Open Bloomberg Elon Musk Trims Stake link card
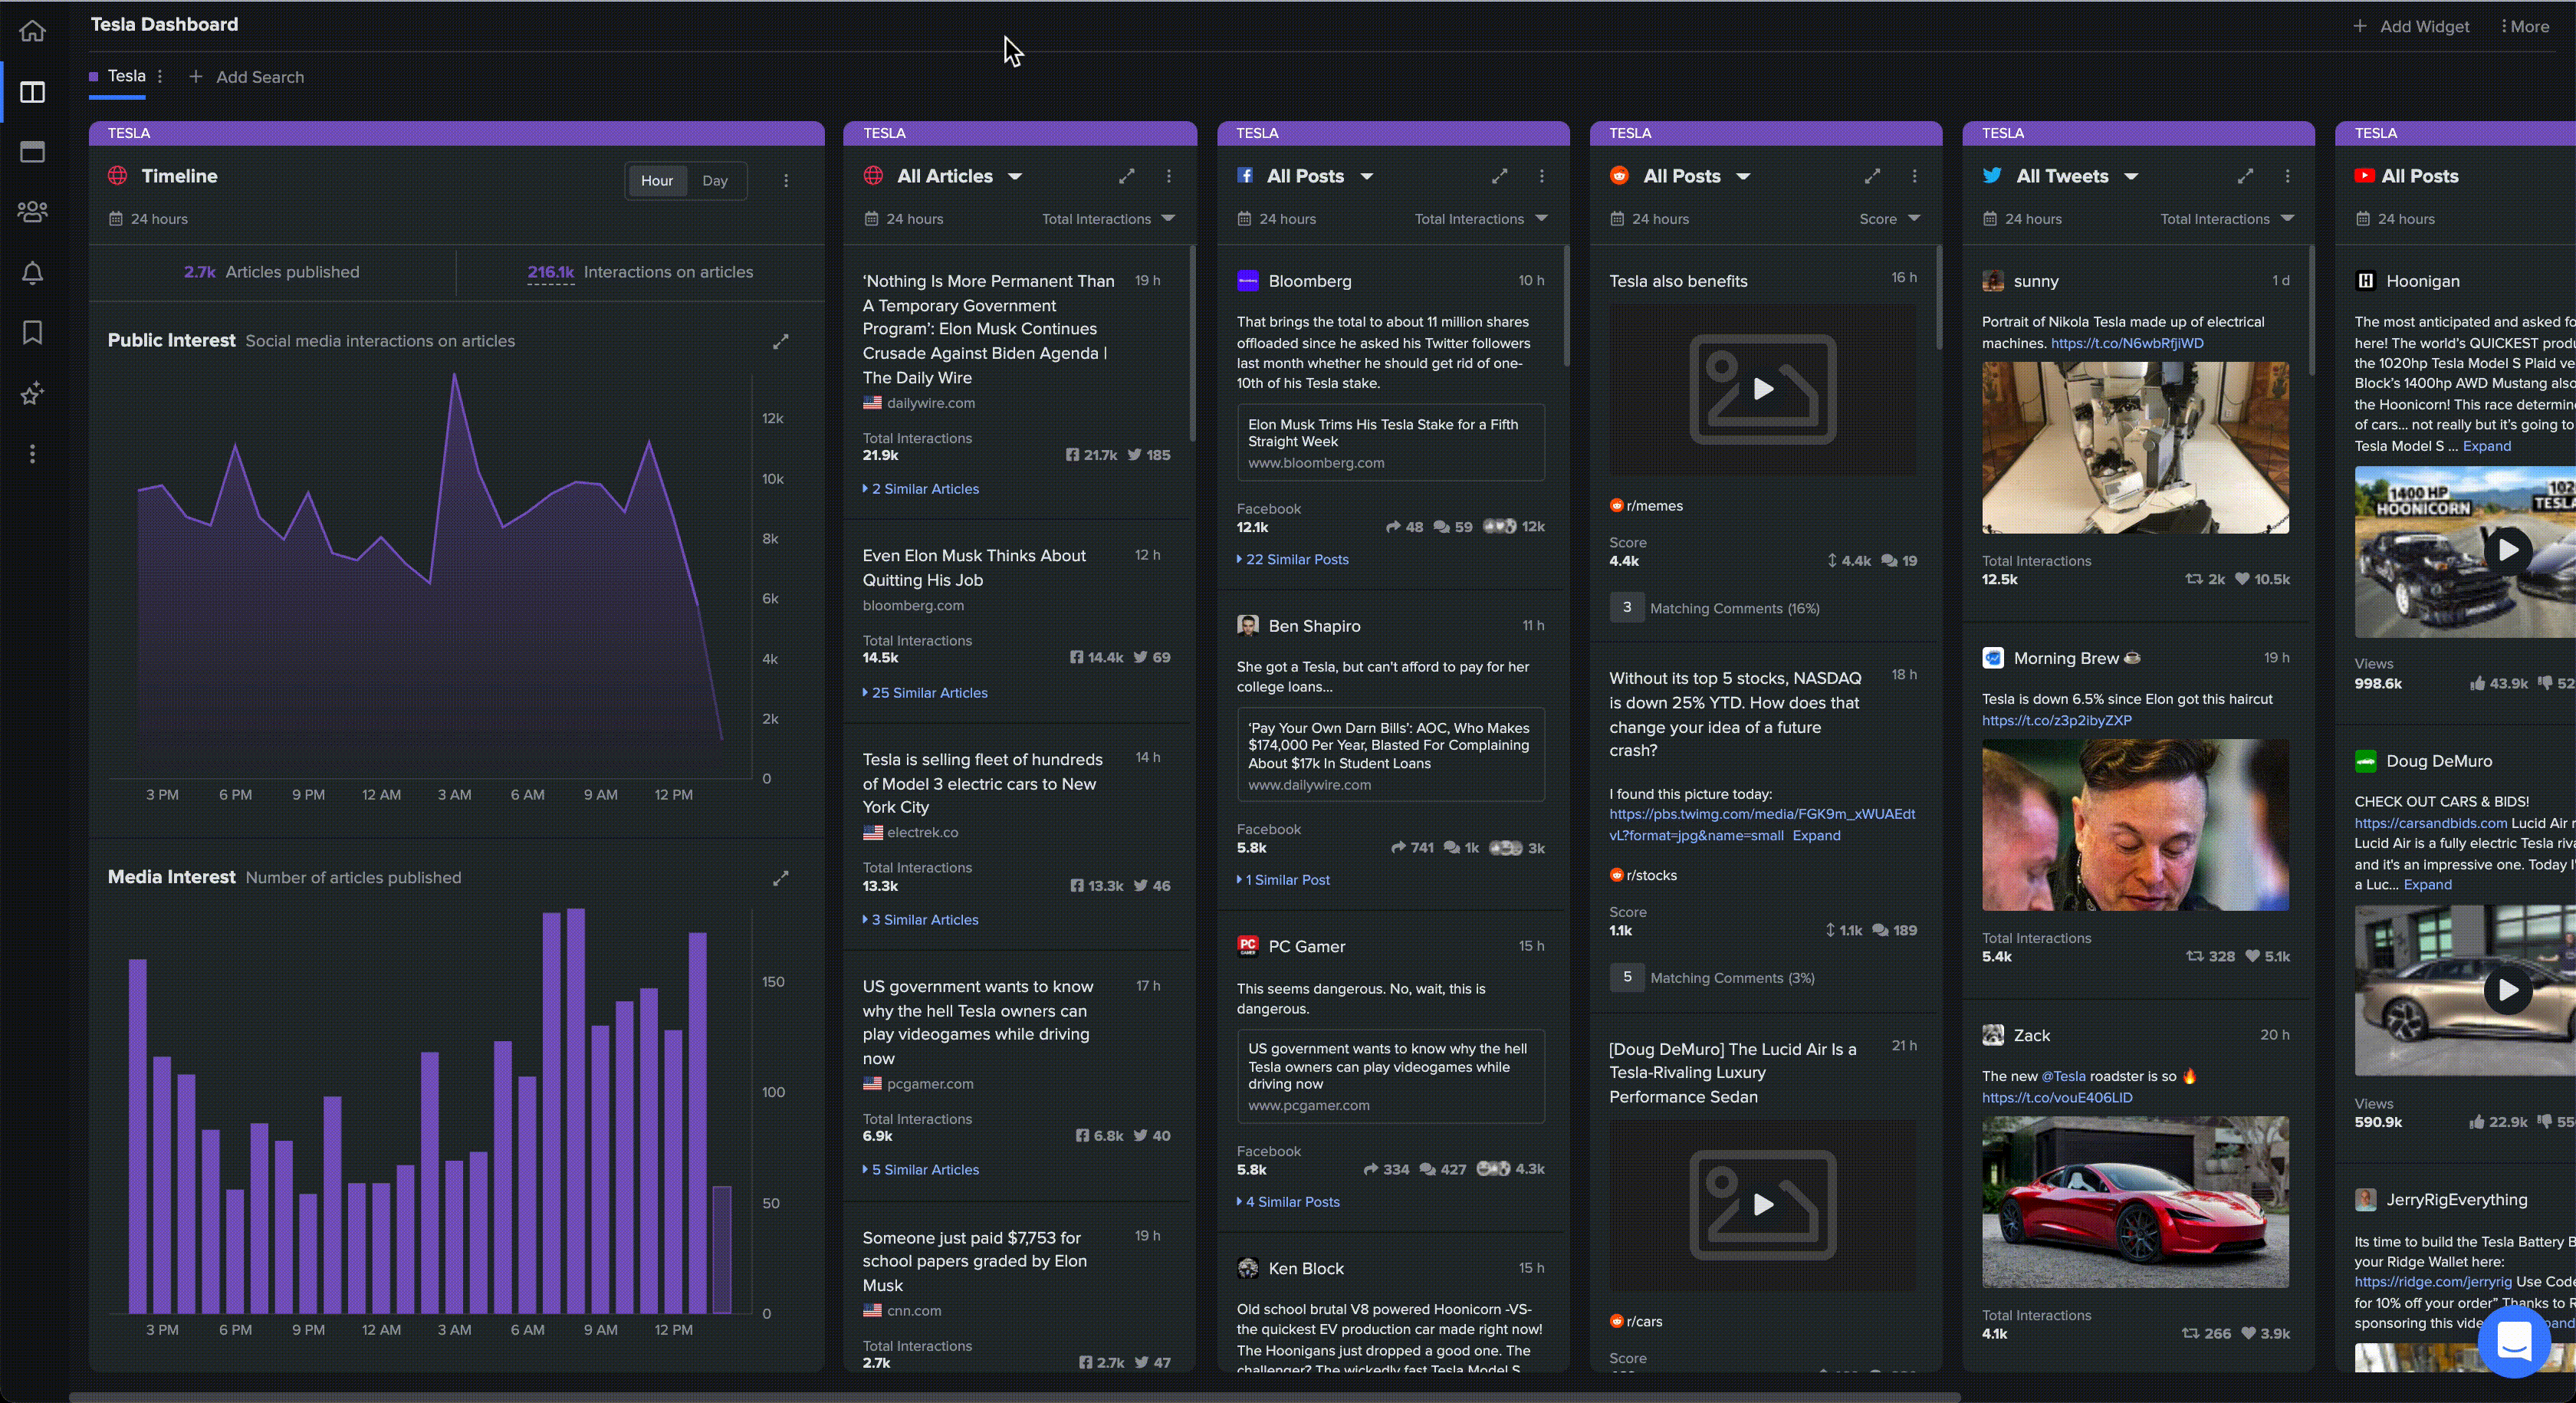The width and height of the screenshot is (2576, 1403). (1391, 443)
